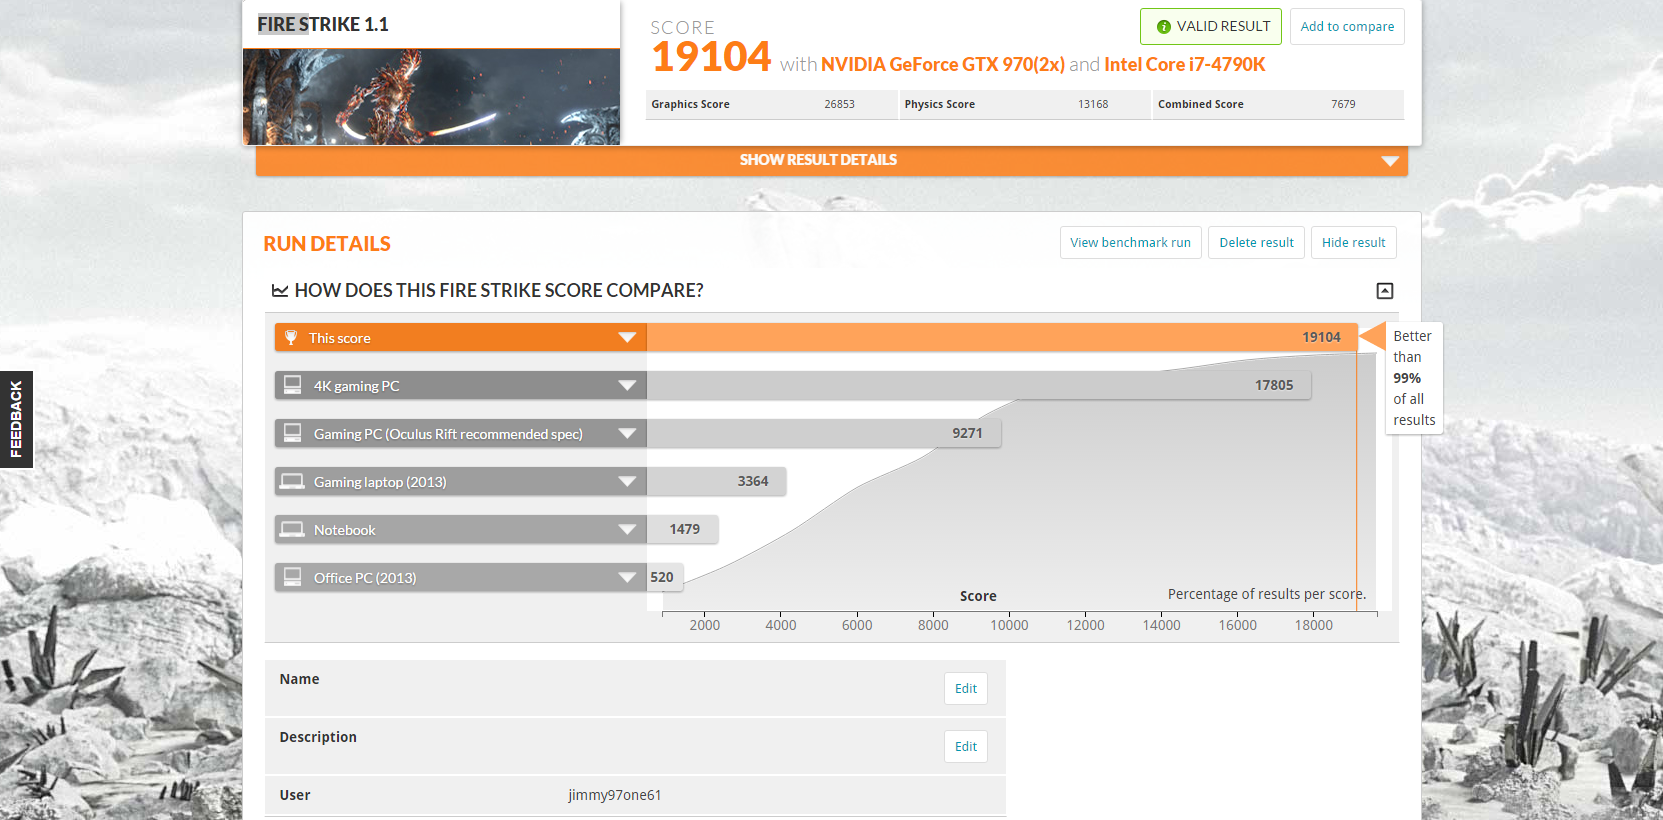Edit the Name field
Viewport: 1663px width, 820px height.
[x=966, y=689]
